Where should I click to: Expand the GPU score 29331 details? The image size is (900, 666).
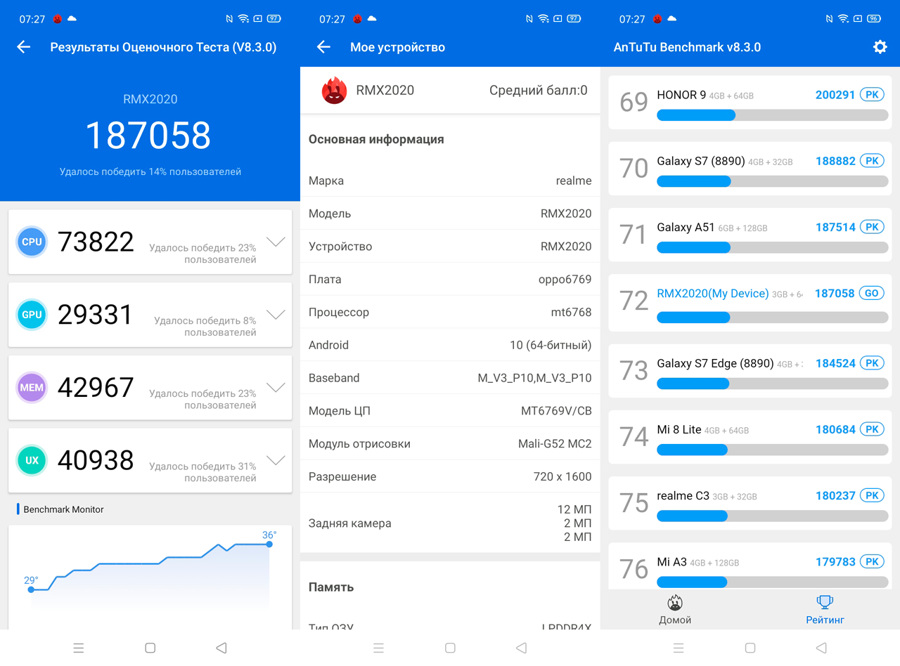pos(276,315)
